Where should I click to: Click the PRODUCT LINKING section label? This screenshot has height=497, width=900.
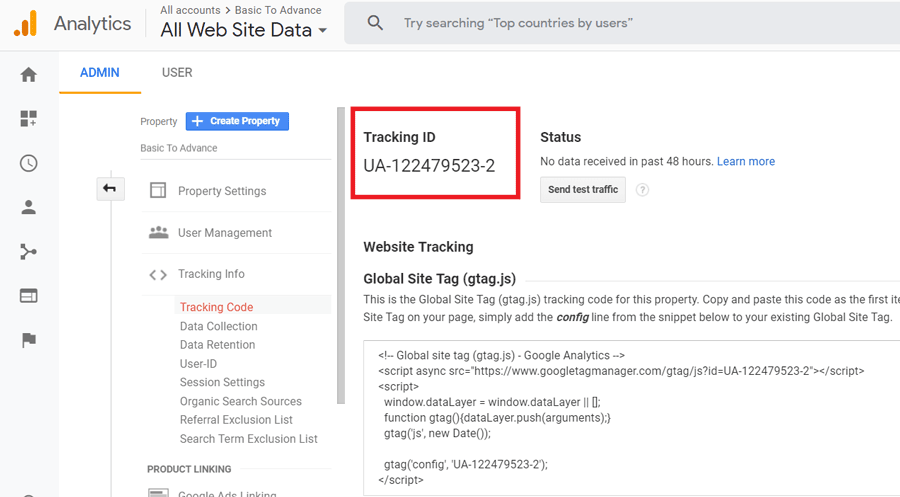click(189, 469)
